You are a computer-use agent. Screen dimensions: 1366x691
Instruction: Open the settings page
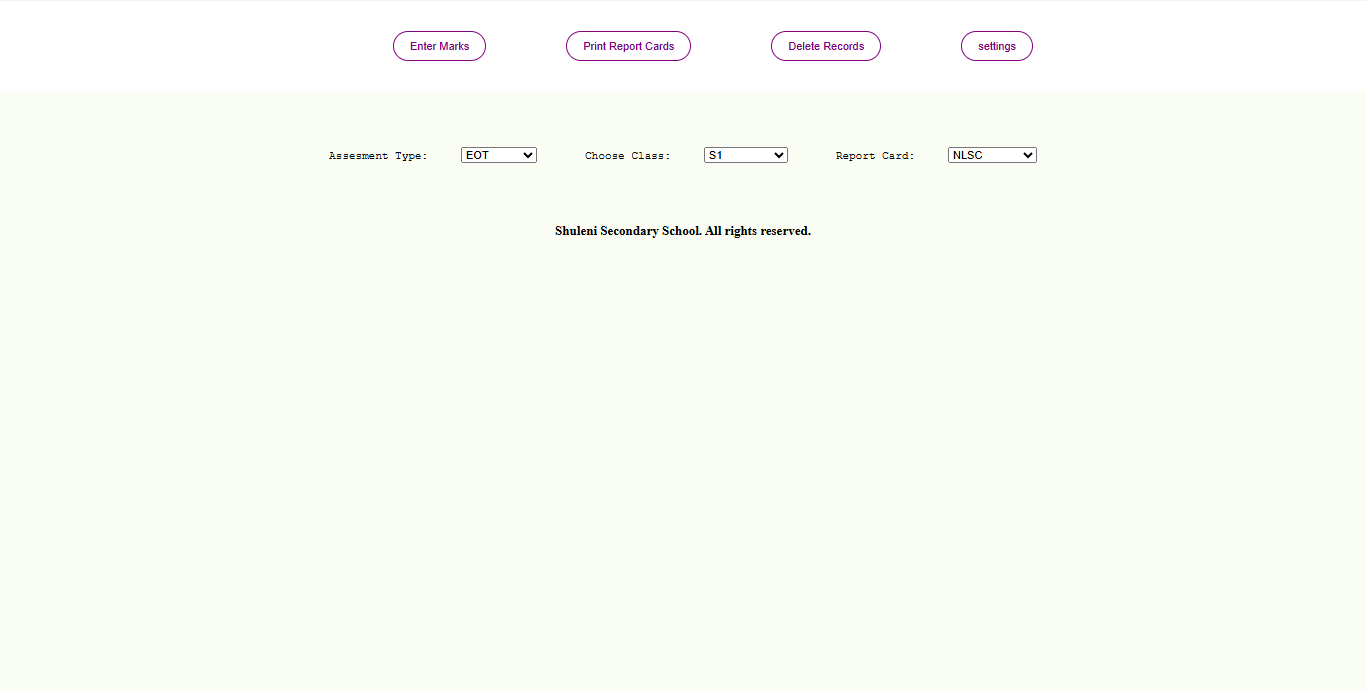pyautogui.click(x=996, y=46)
